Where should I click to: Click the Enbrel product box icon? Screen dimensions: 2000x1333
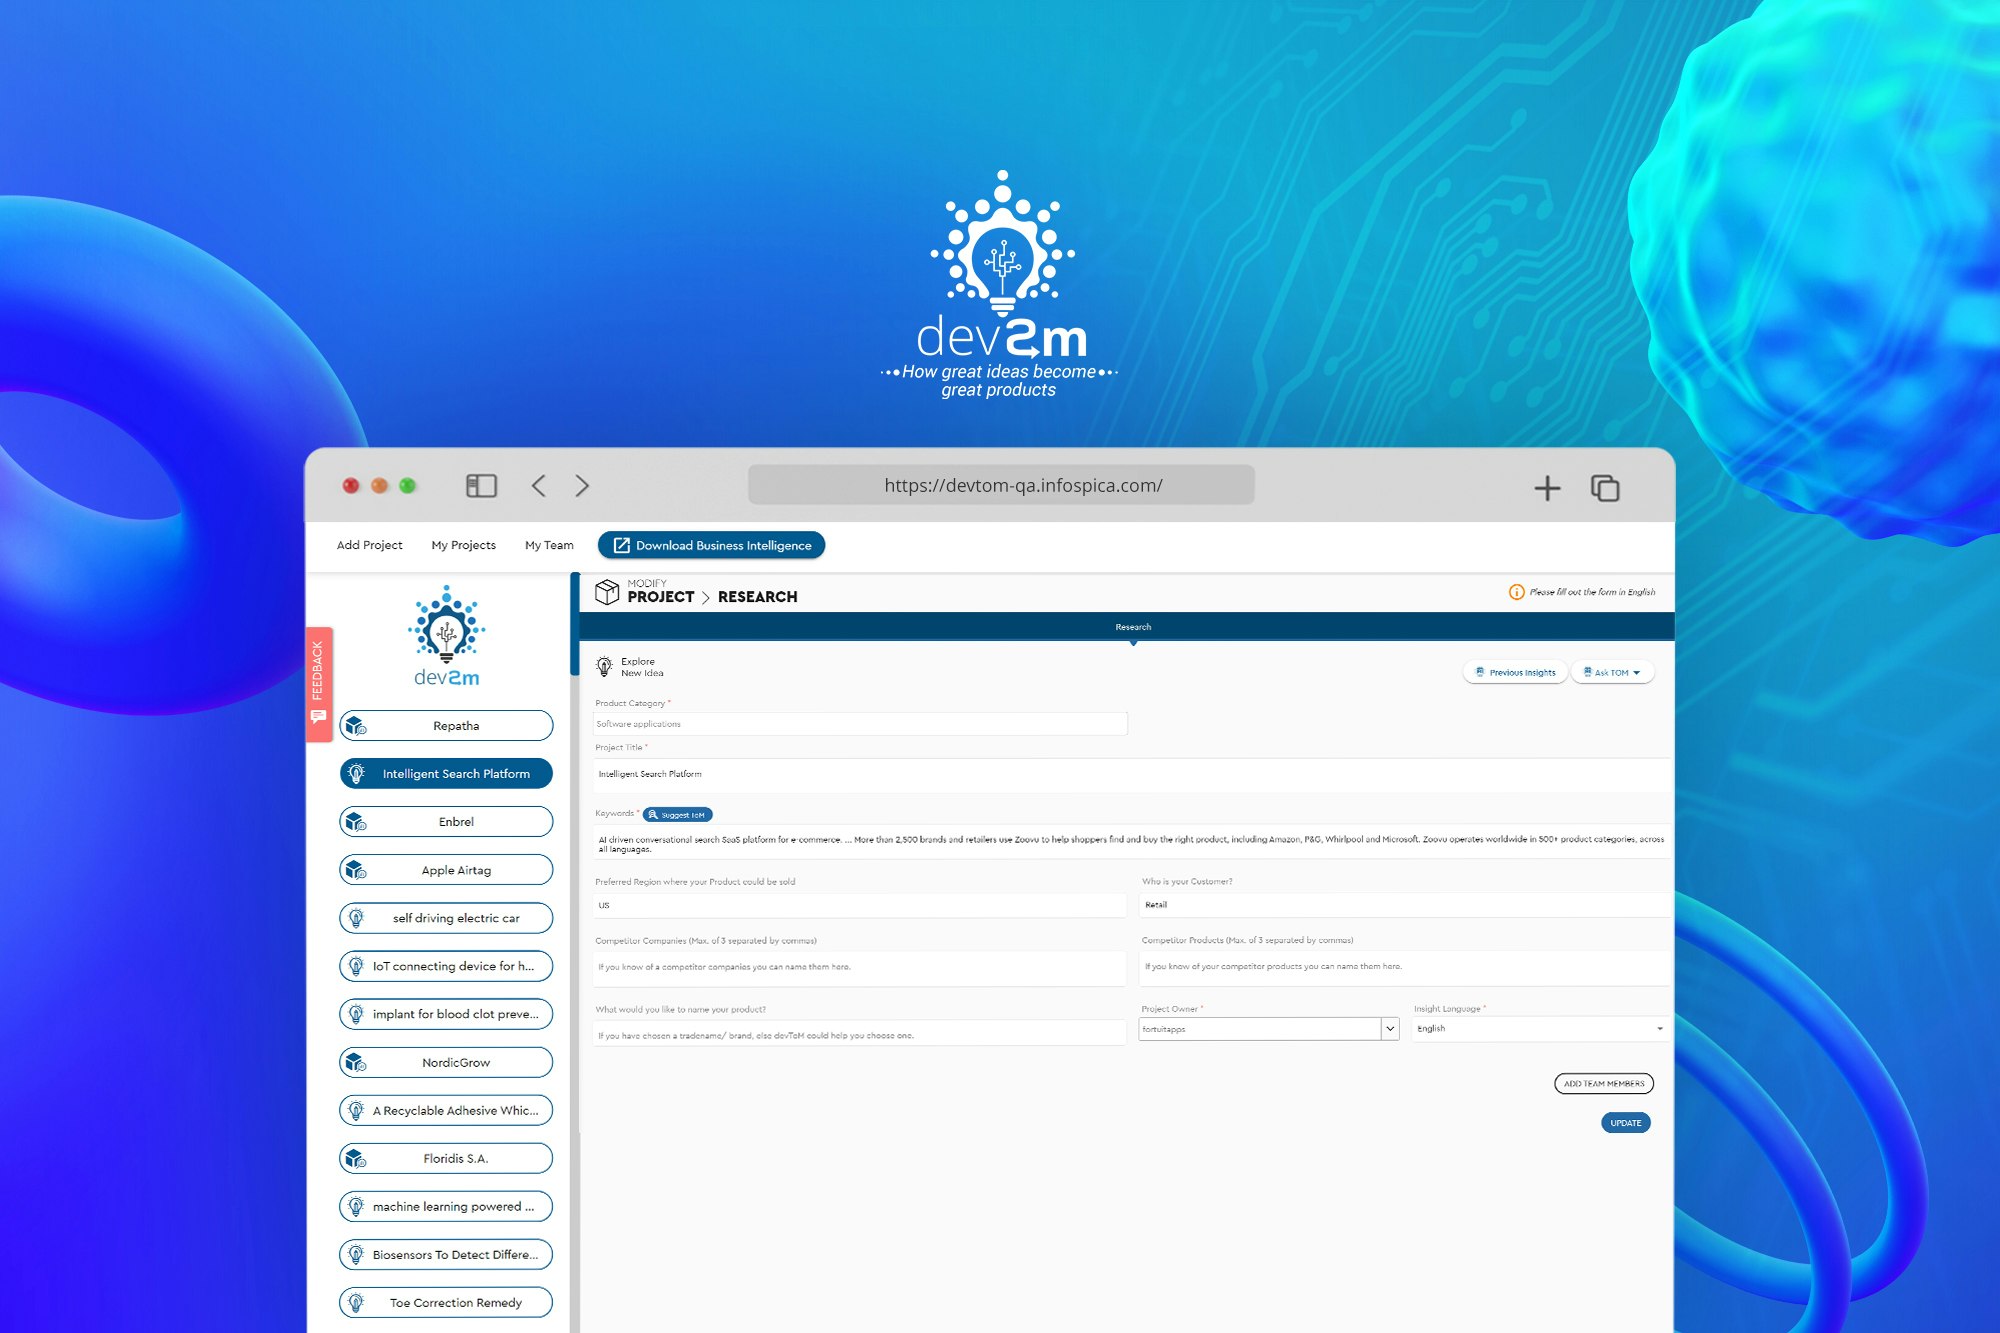coord(356,822)
